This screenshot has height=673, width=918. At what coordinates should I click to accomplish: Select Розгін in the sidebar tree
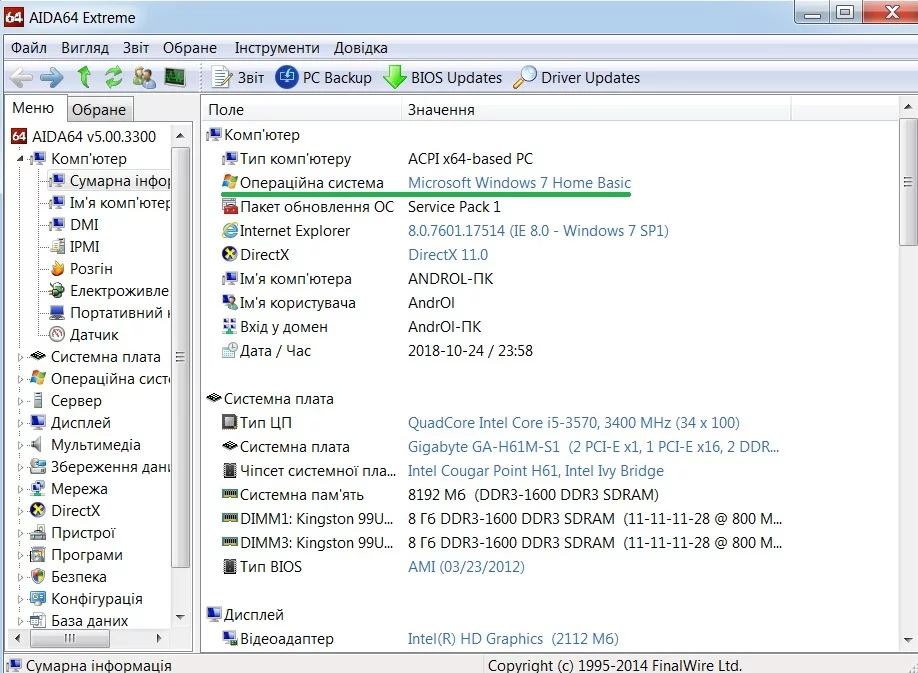click(90, 269)
